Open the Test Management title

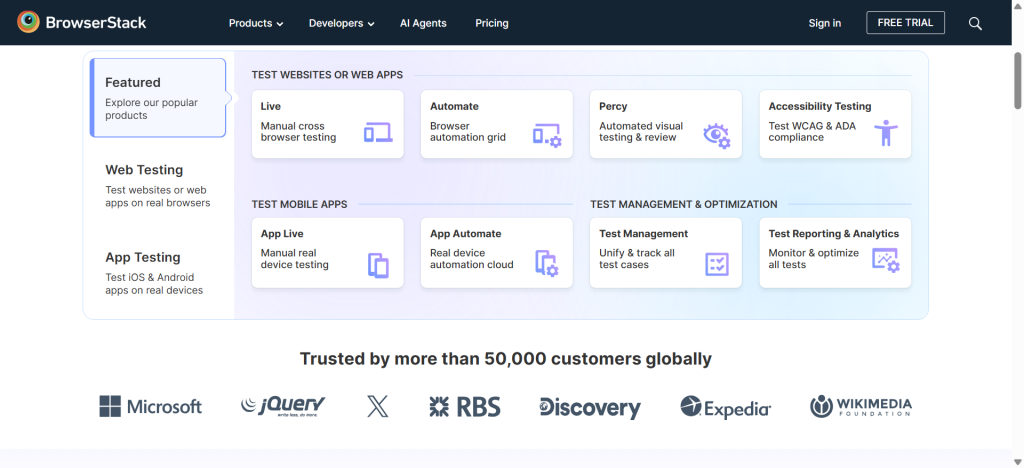coord(643,234)
